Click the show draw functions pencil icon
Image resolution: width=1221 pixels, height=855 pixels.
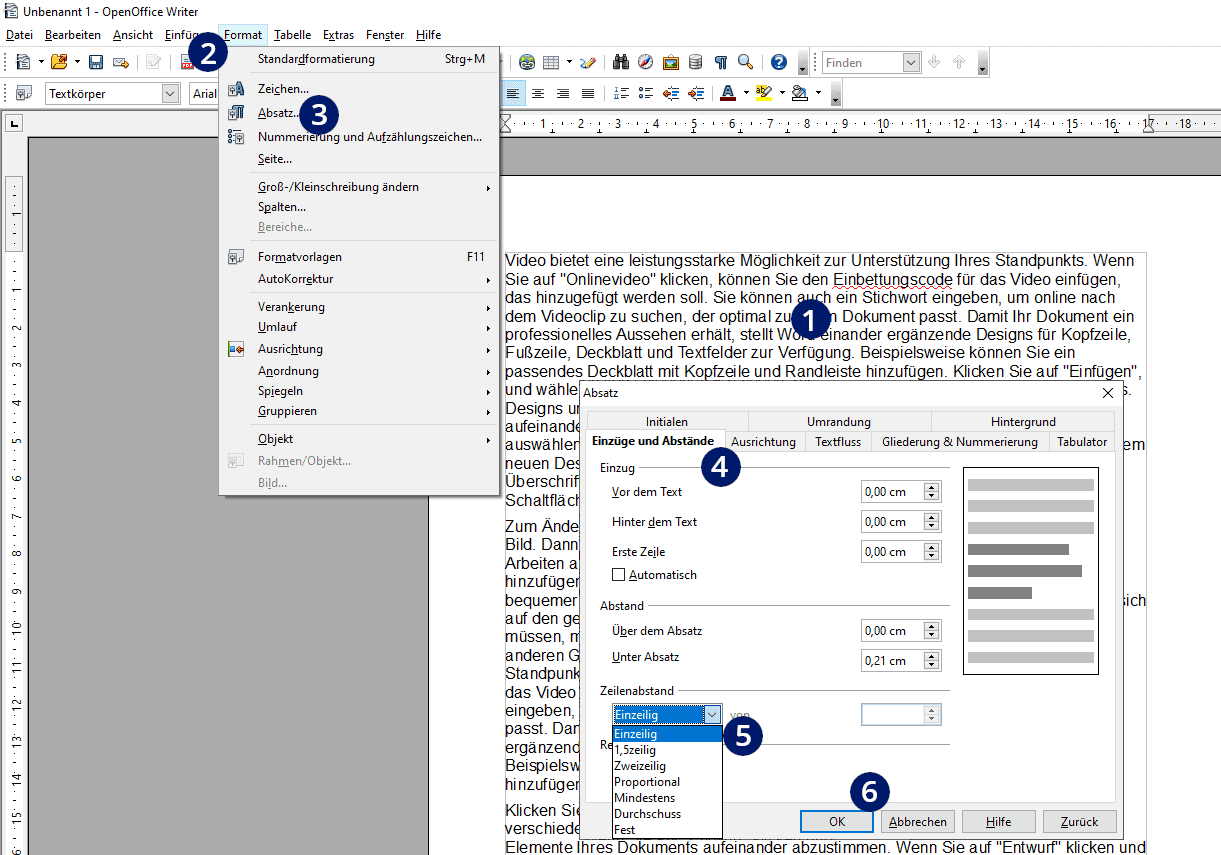tap(587, 62)
